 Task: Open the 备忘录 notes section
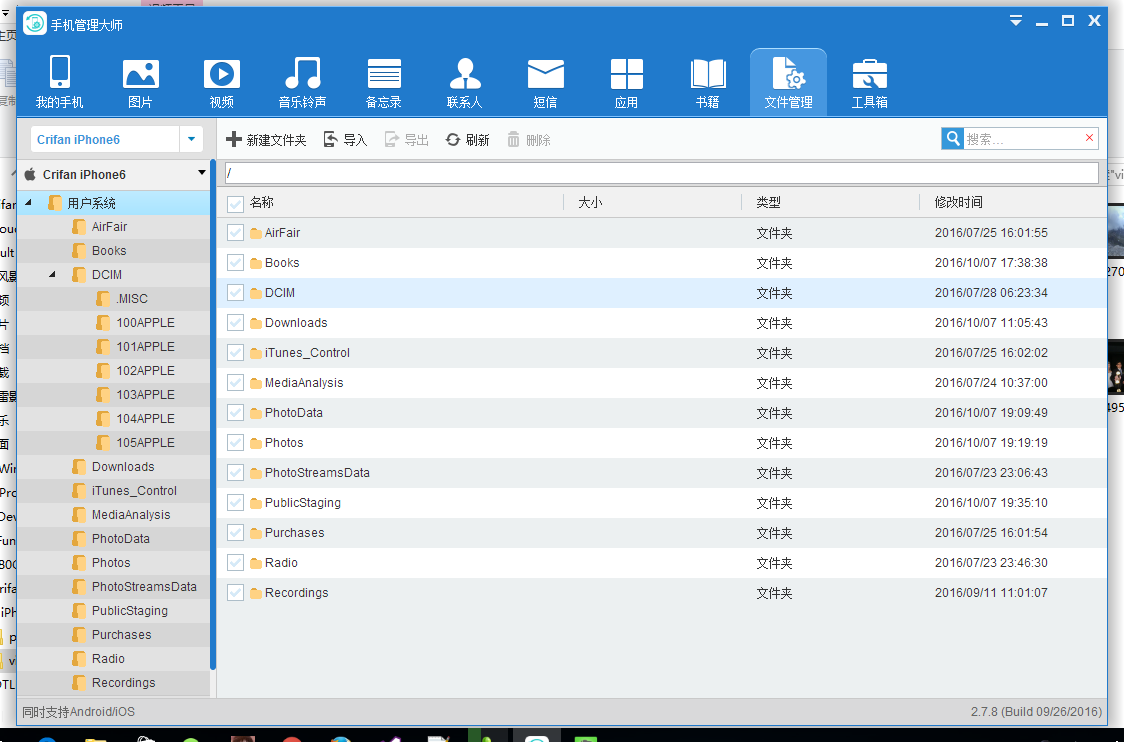tap(384, 82)
